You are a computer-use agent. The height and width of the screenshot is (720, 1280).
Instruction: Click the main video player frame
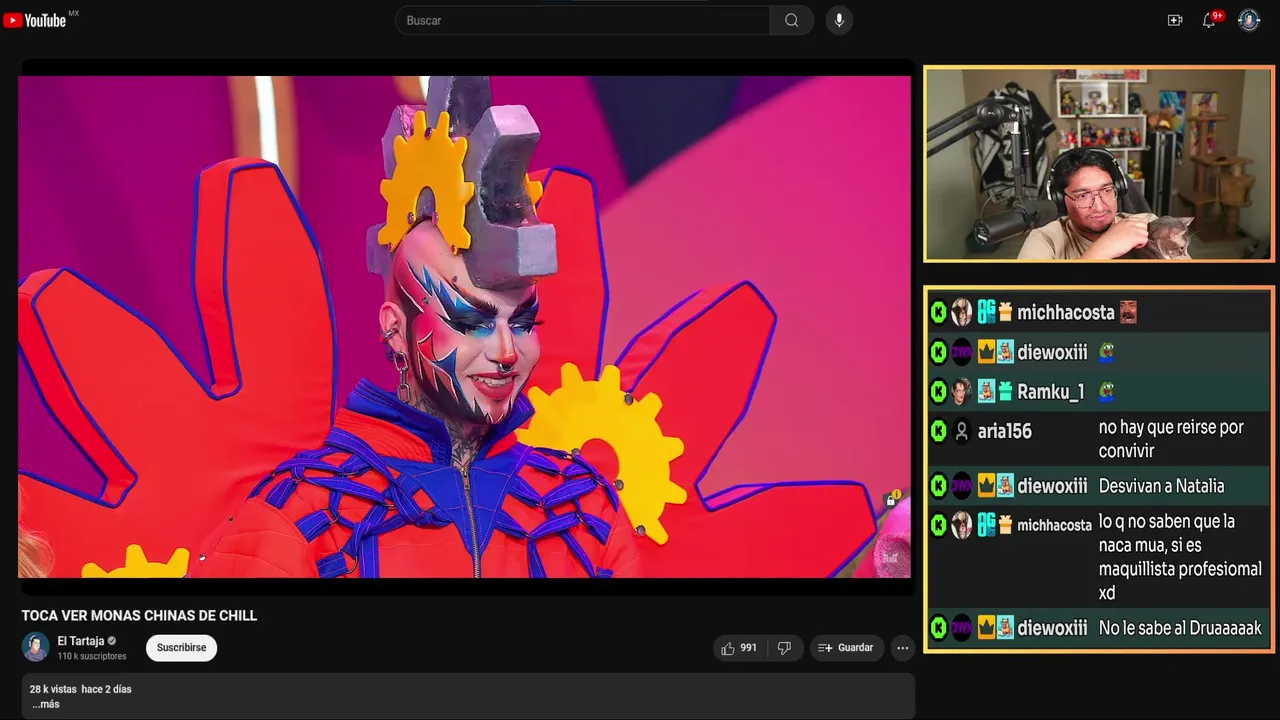pyautogui.click(x=465, y=327)
